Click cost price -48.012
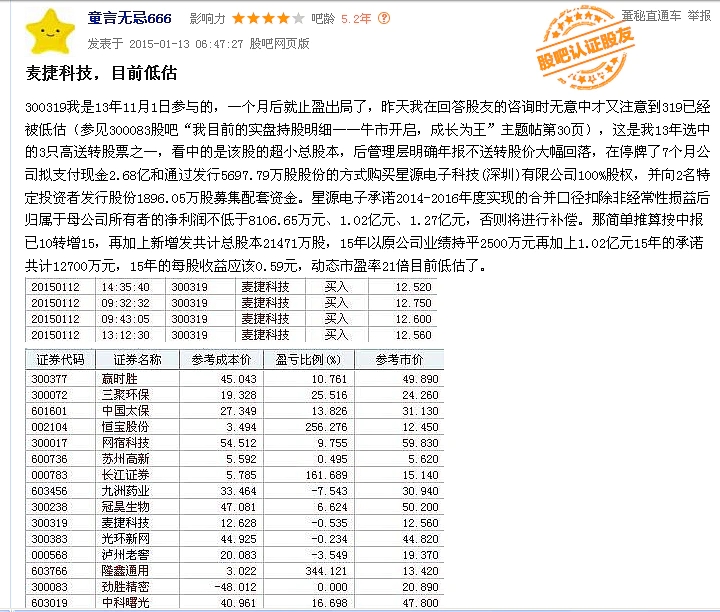 point(235,587)
